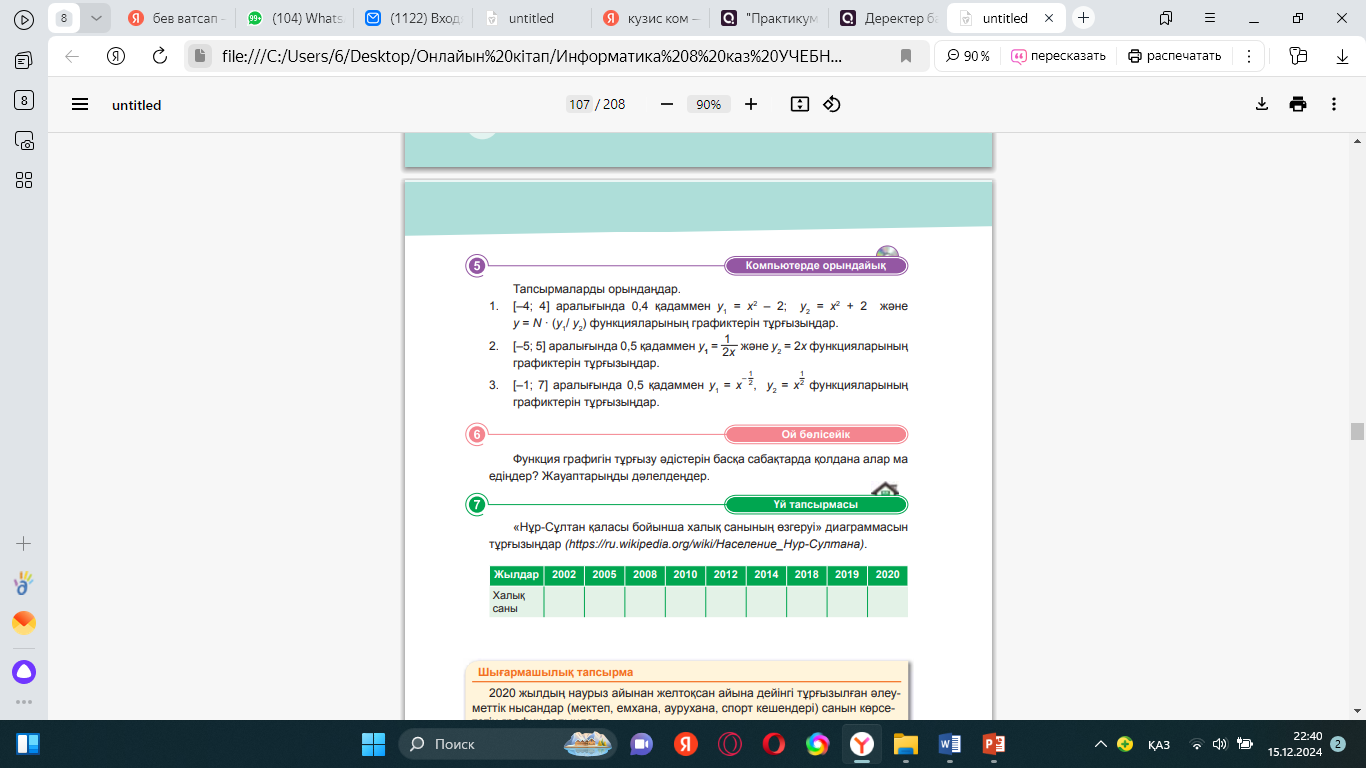Click the Шығармашылық тапсырма heading
The width and height of the screenshot is (1366, 768).
tap(556, 672)
